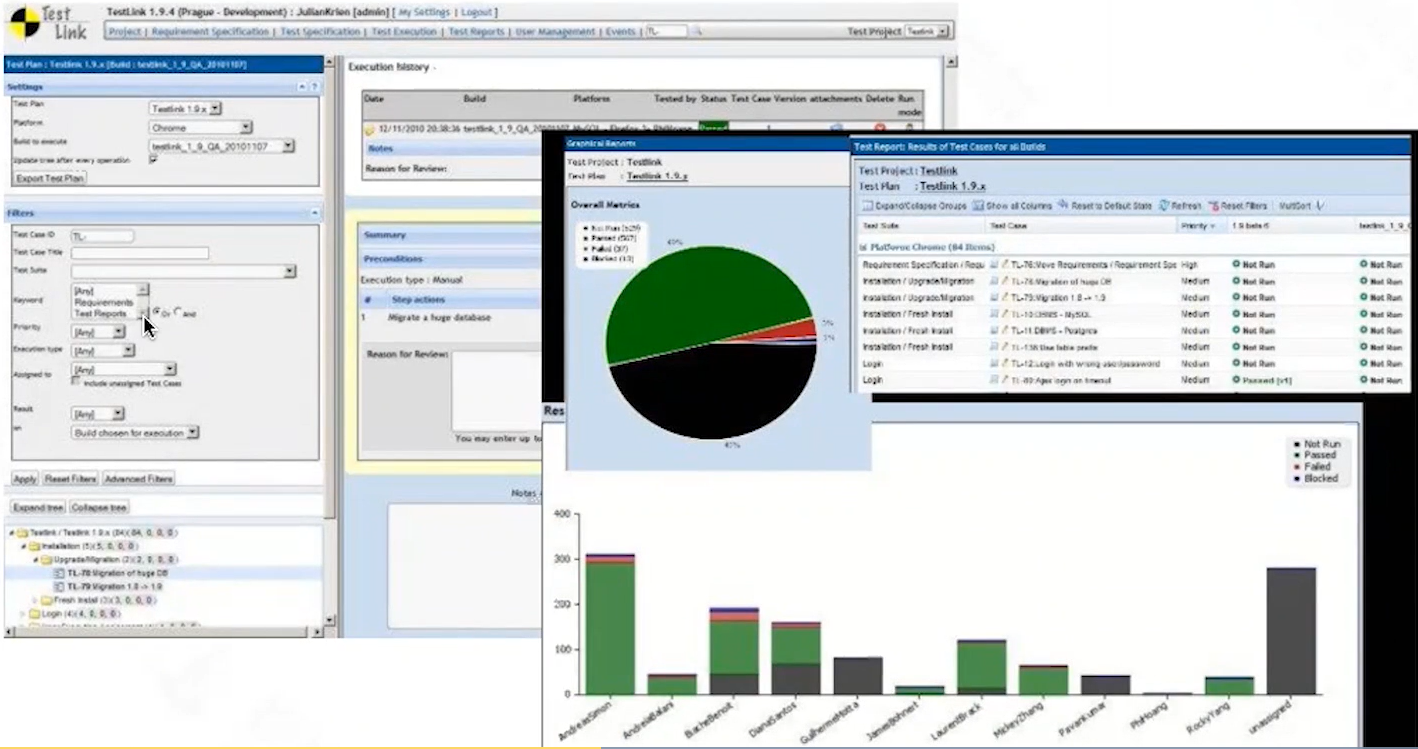Click the TestLink logo icon
Viewport: 1418px width, 749px height.
[24, 23]
